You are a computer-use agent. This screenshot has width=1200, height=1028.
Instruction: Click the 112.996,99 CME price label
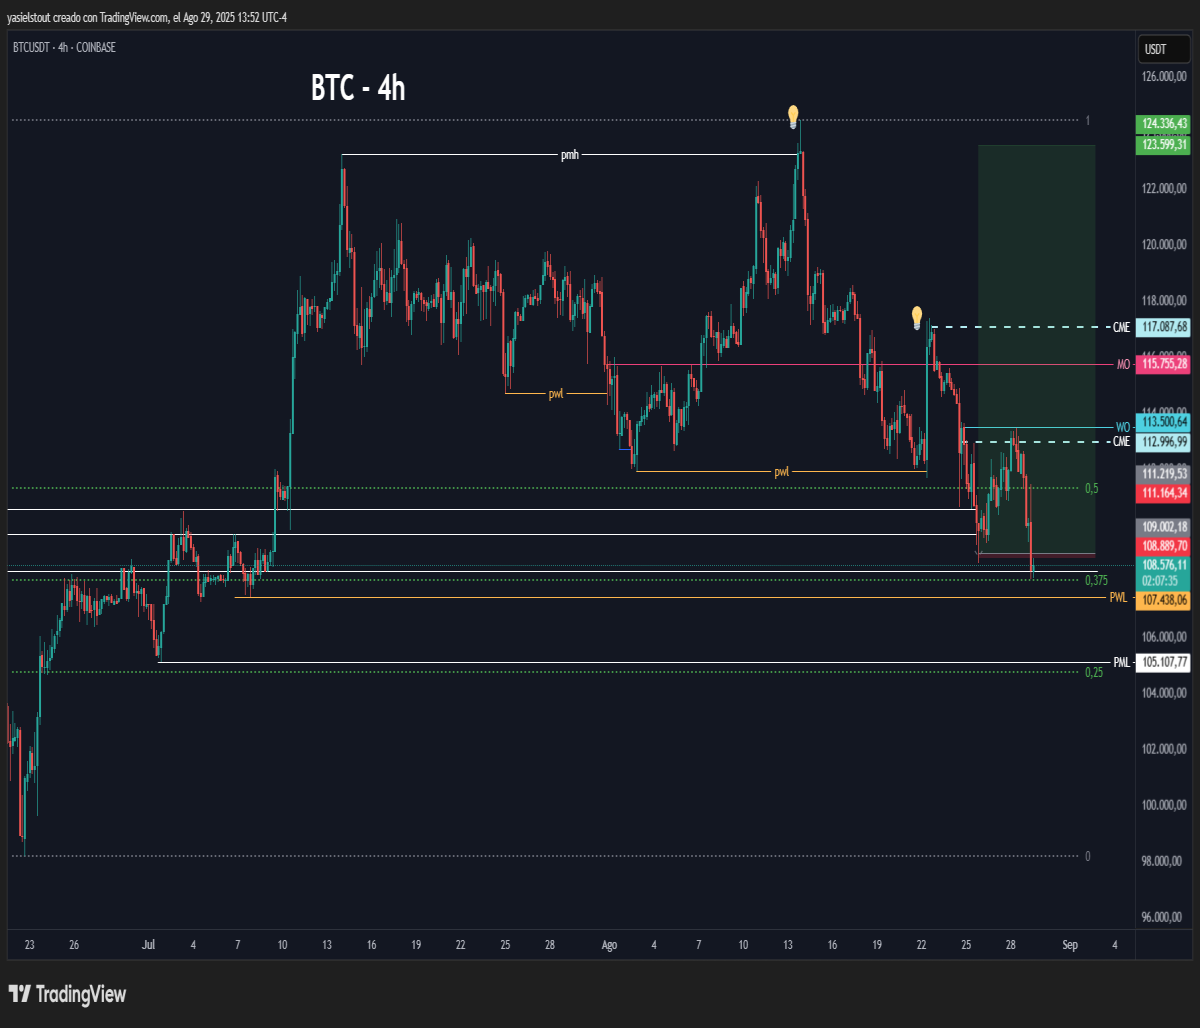pos(1164,441)
